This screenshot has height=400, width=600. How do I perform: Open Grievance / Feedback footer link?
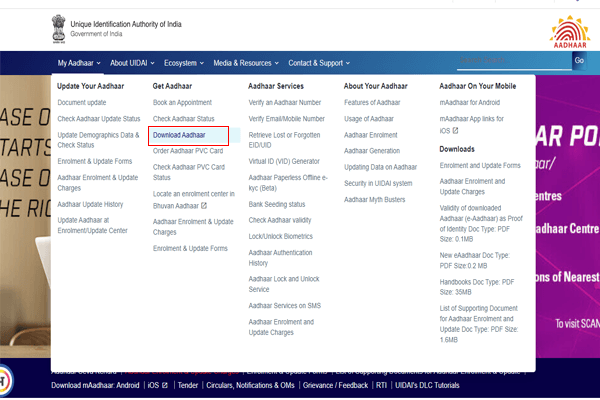click(335, 385)
